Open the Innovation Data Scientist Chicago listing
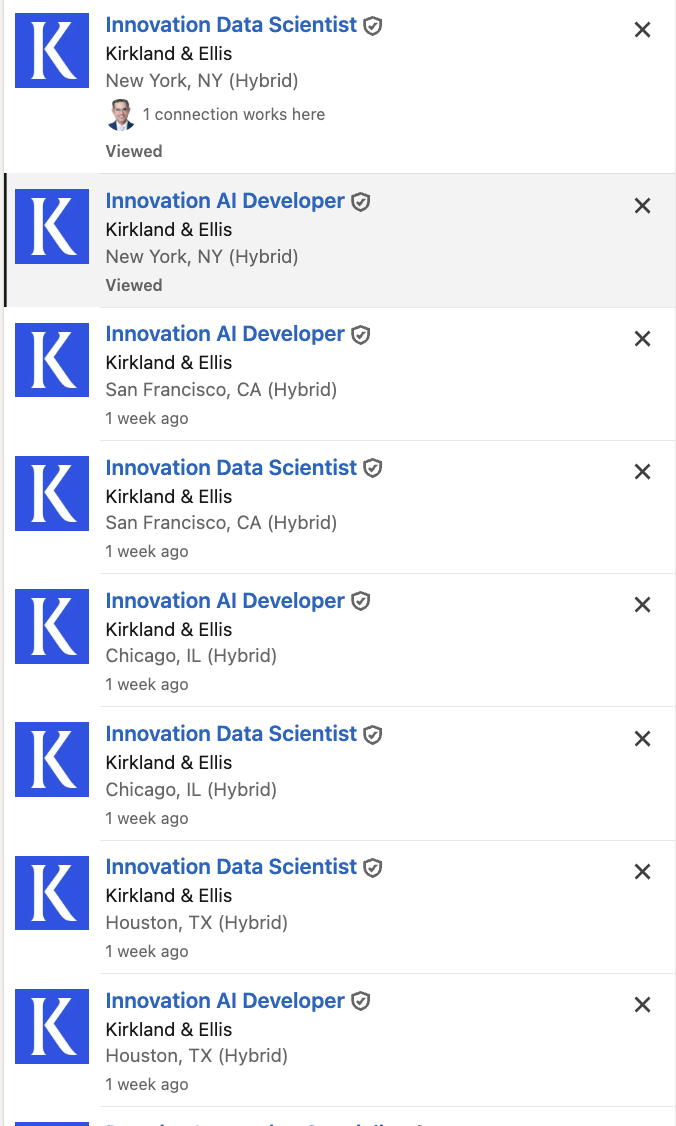676x1126 pixels. [x=231, y=733]
